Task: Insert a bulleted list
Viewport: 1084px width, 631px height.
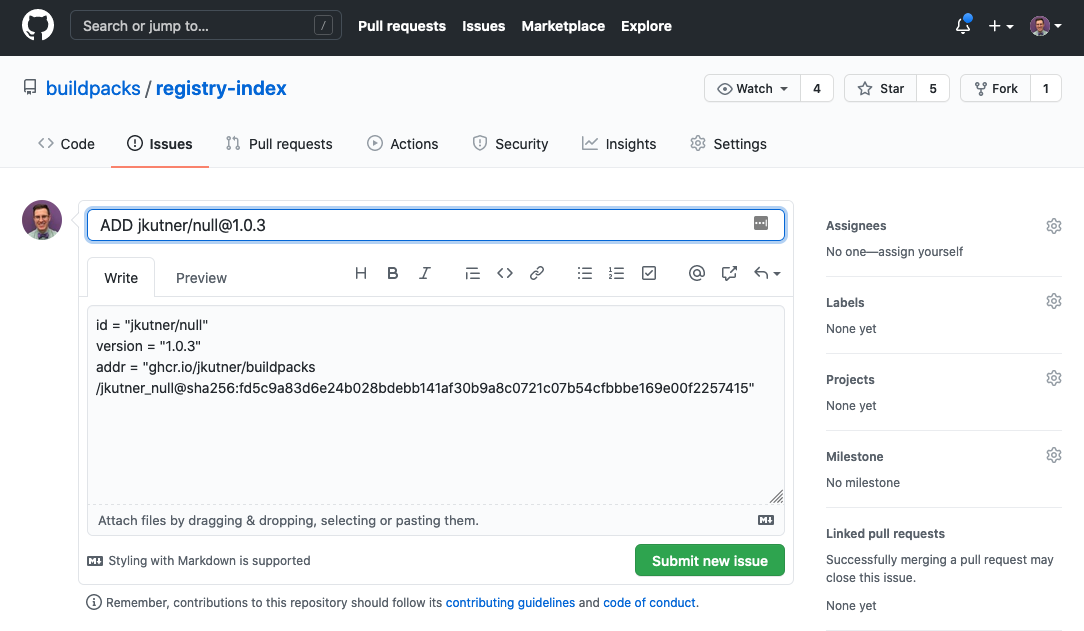Action: pos(585,273)
